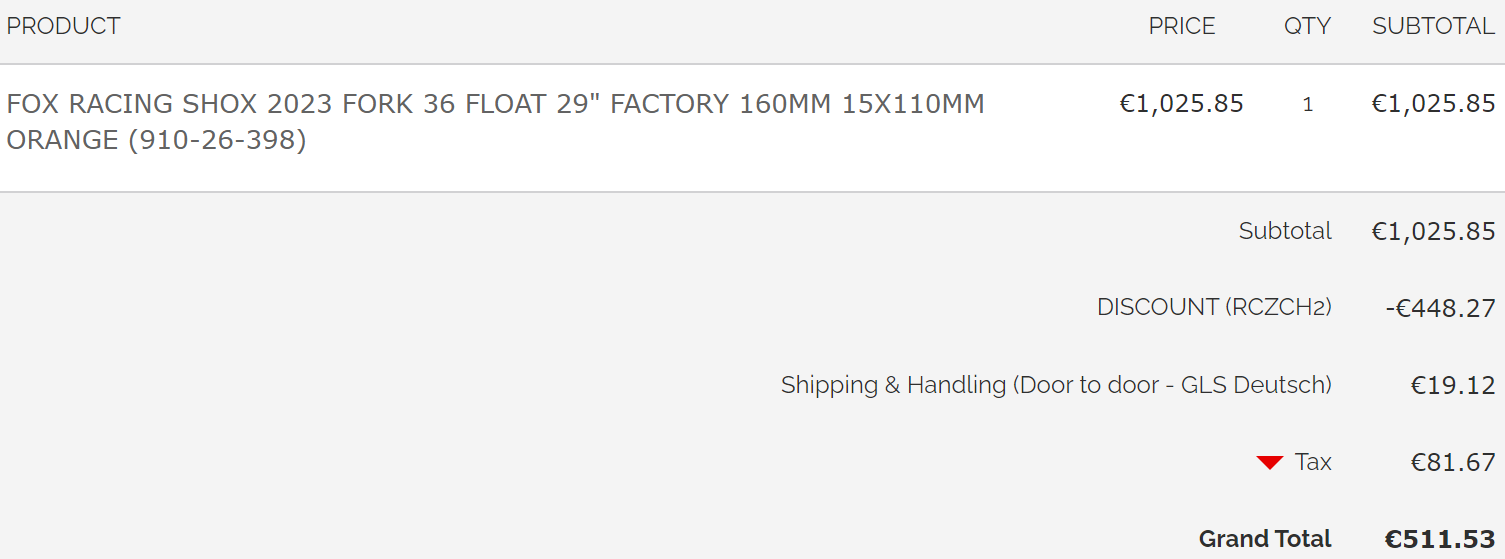The image size is (1505, 559).
Task: Click the PRODUCT column header
Action: point(63,26)
